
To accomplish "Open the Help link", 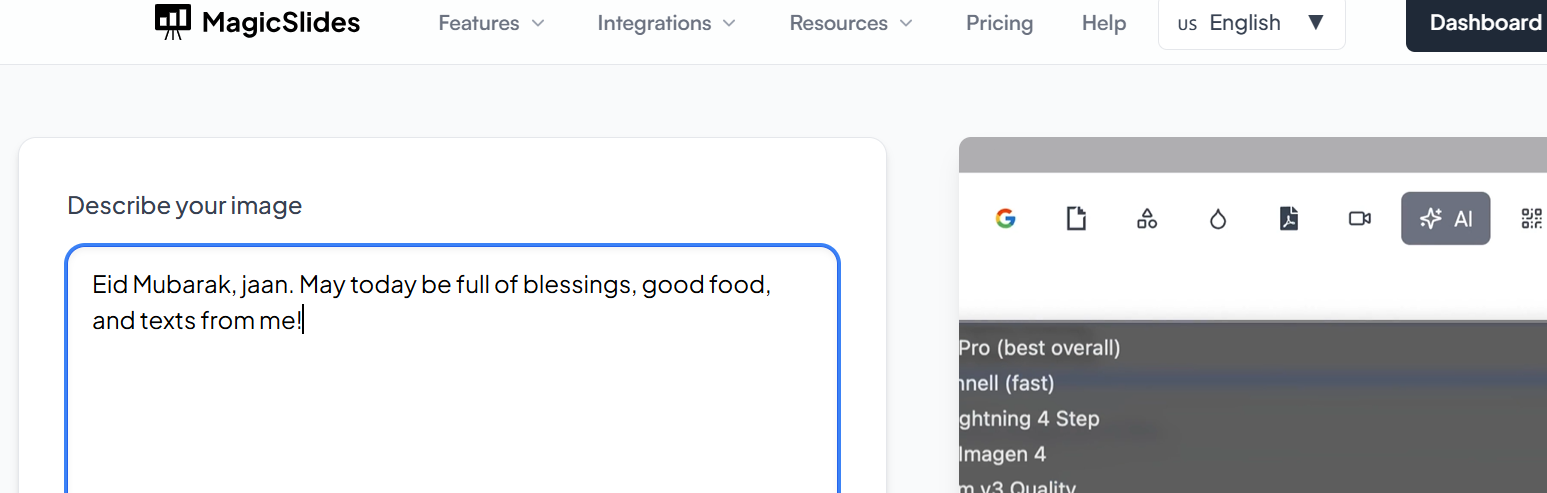I will pyautogui.click(x=1104, y=23).
